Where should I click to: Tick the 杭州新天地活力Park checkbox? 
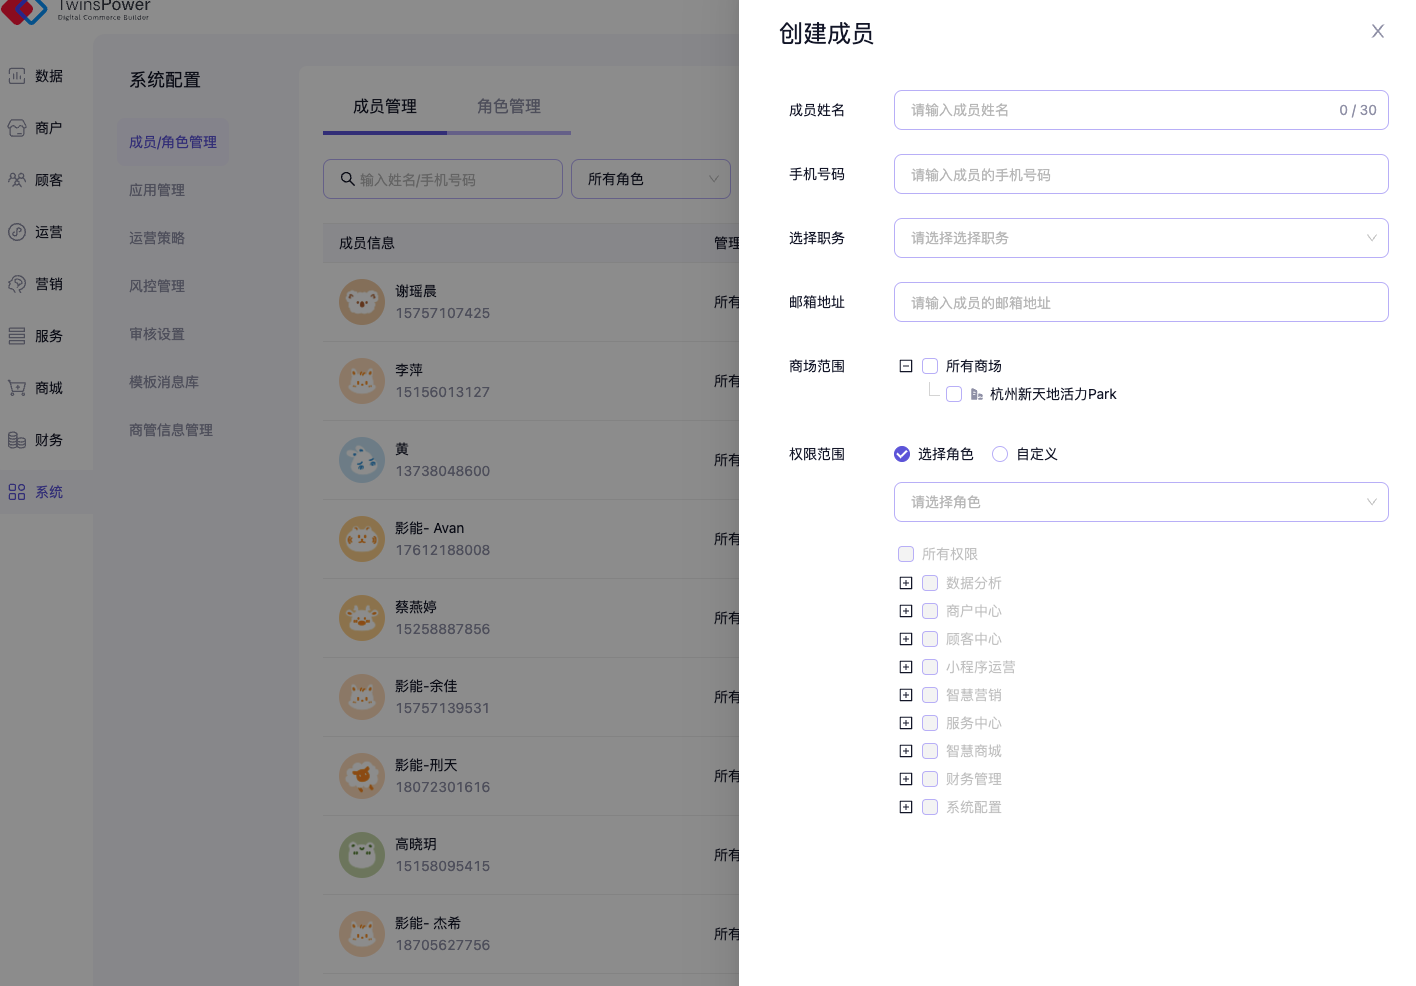pyautogui.click(x=954, y=394)
